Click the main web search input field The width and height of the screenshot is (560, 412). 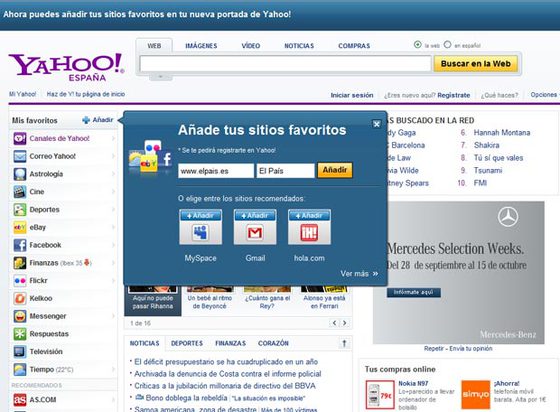tap(285, 64)
